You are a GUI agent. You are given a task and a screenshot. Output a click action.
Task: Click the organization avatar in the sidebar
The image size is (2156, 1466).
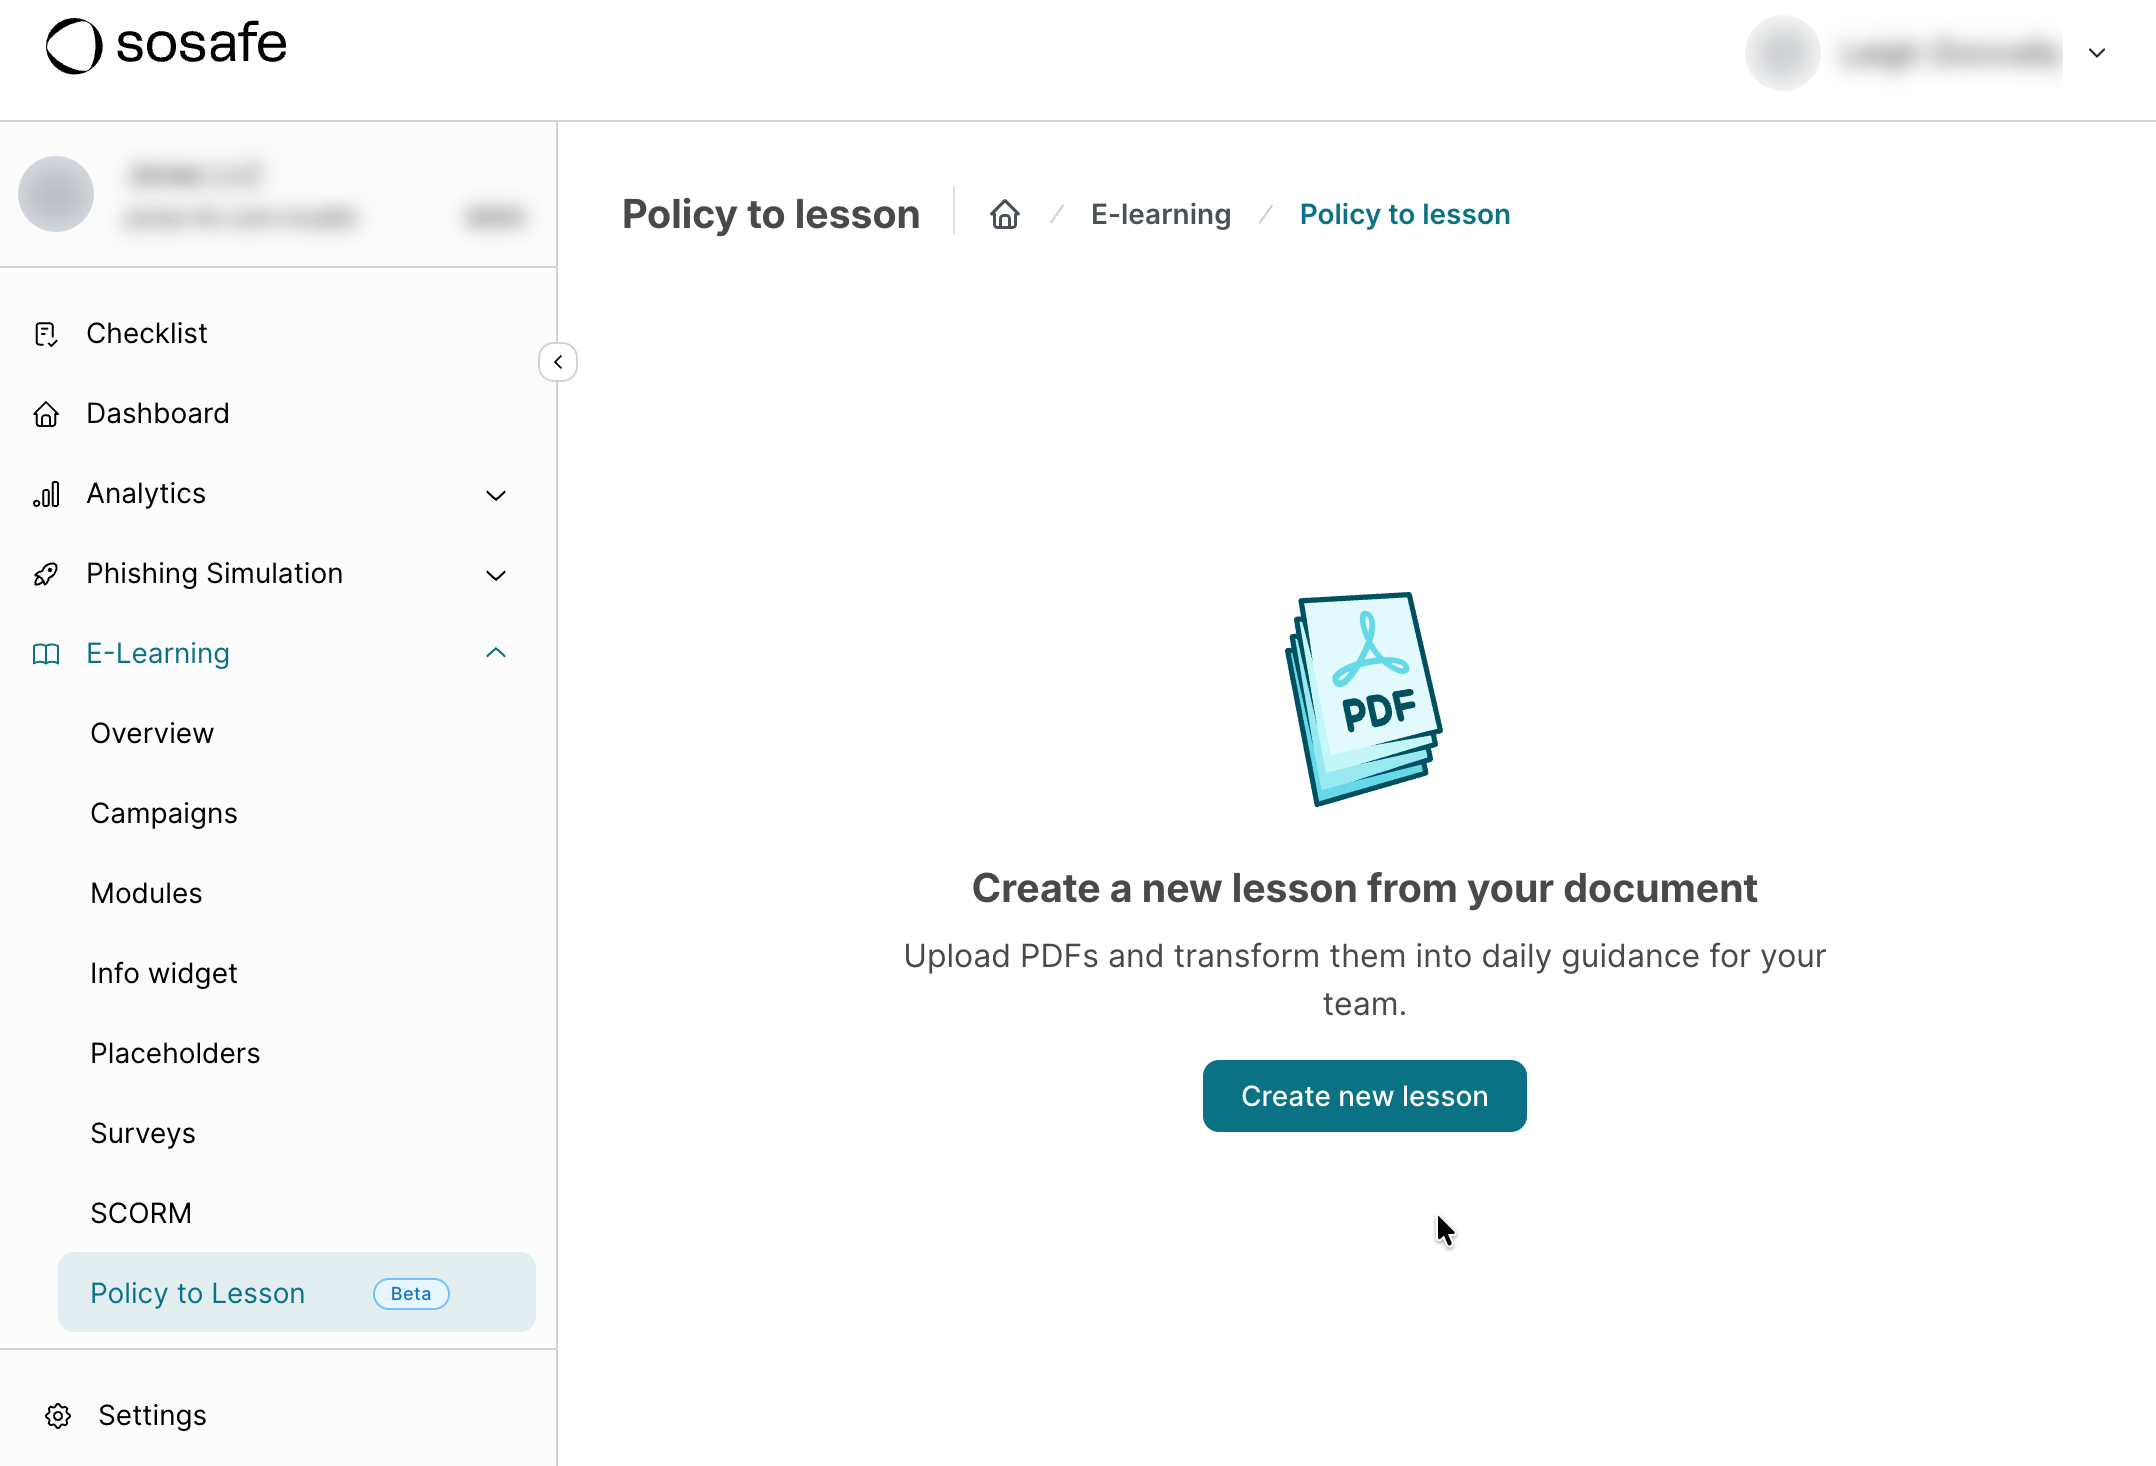point(56,194)
